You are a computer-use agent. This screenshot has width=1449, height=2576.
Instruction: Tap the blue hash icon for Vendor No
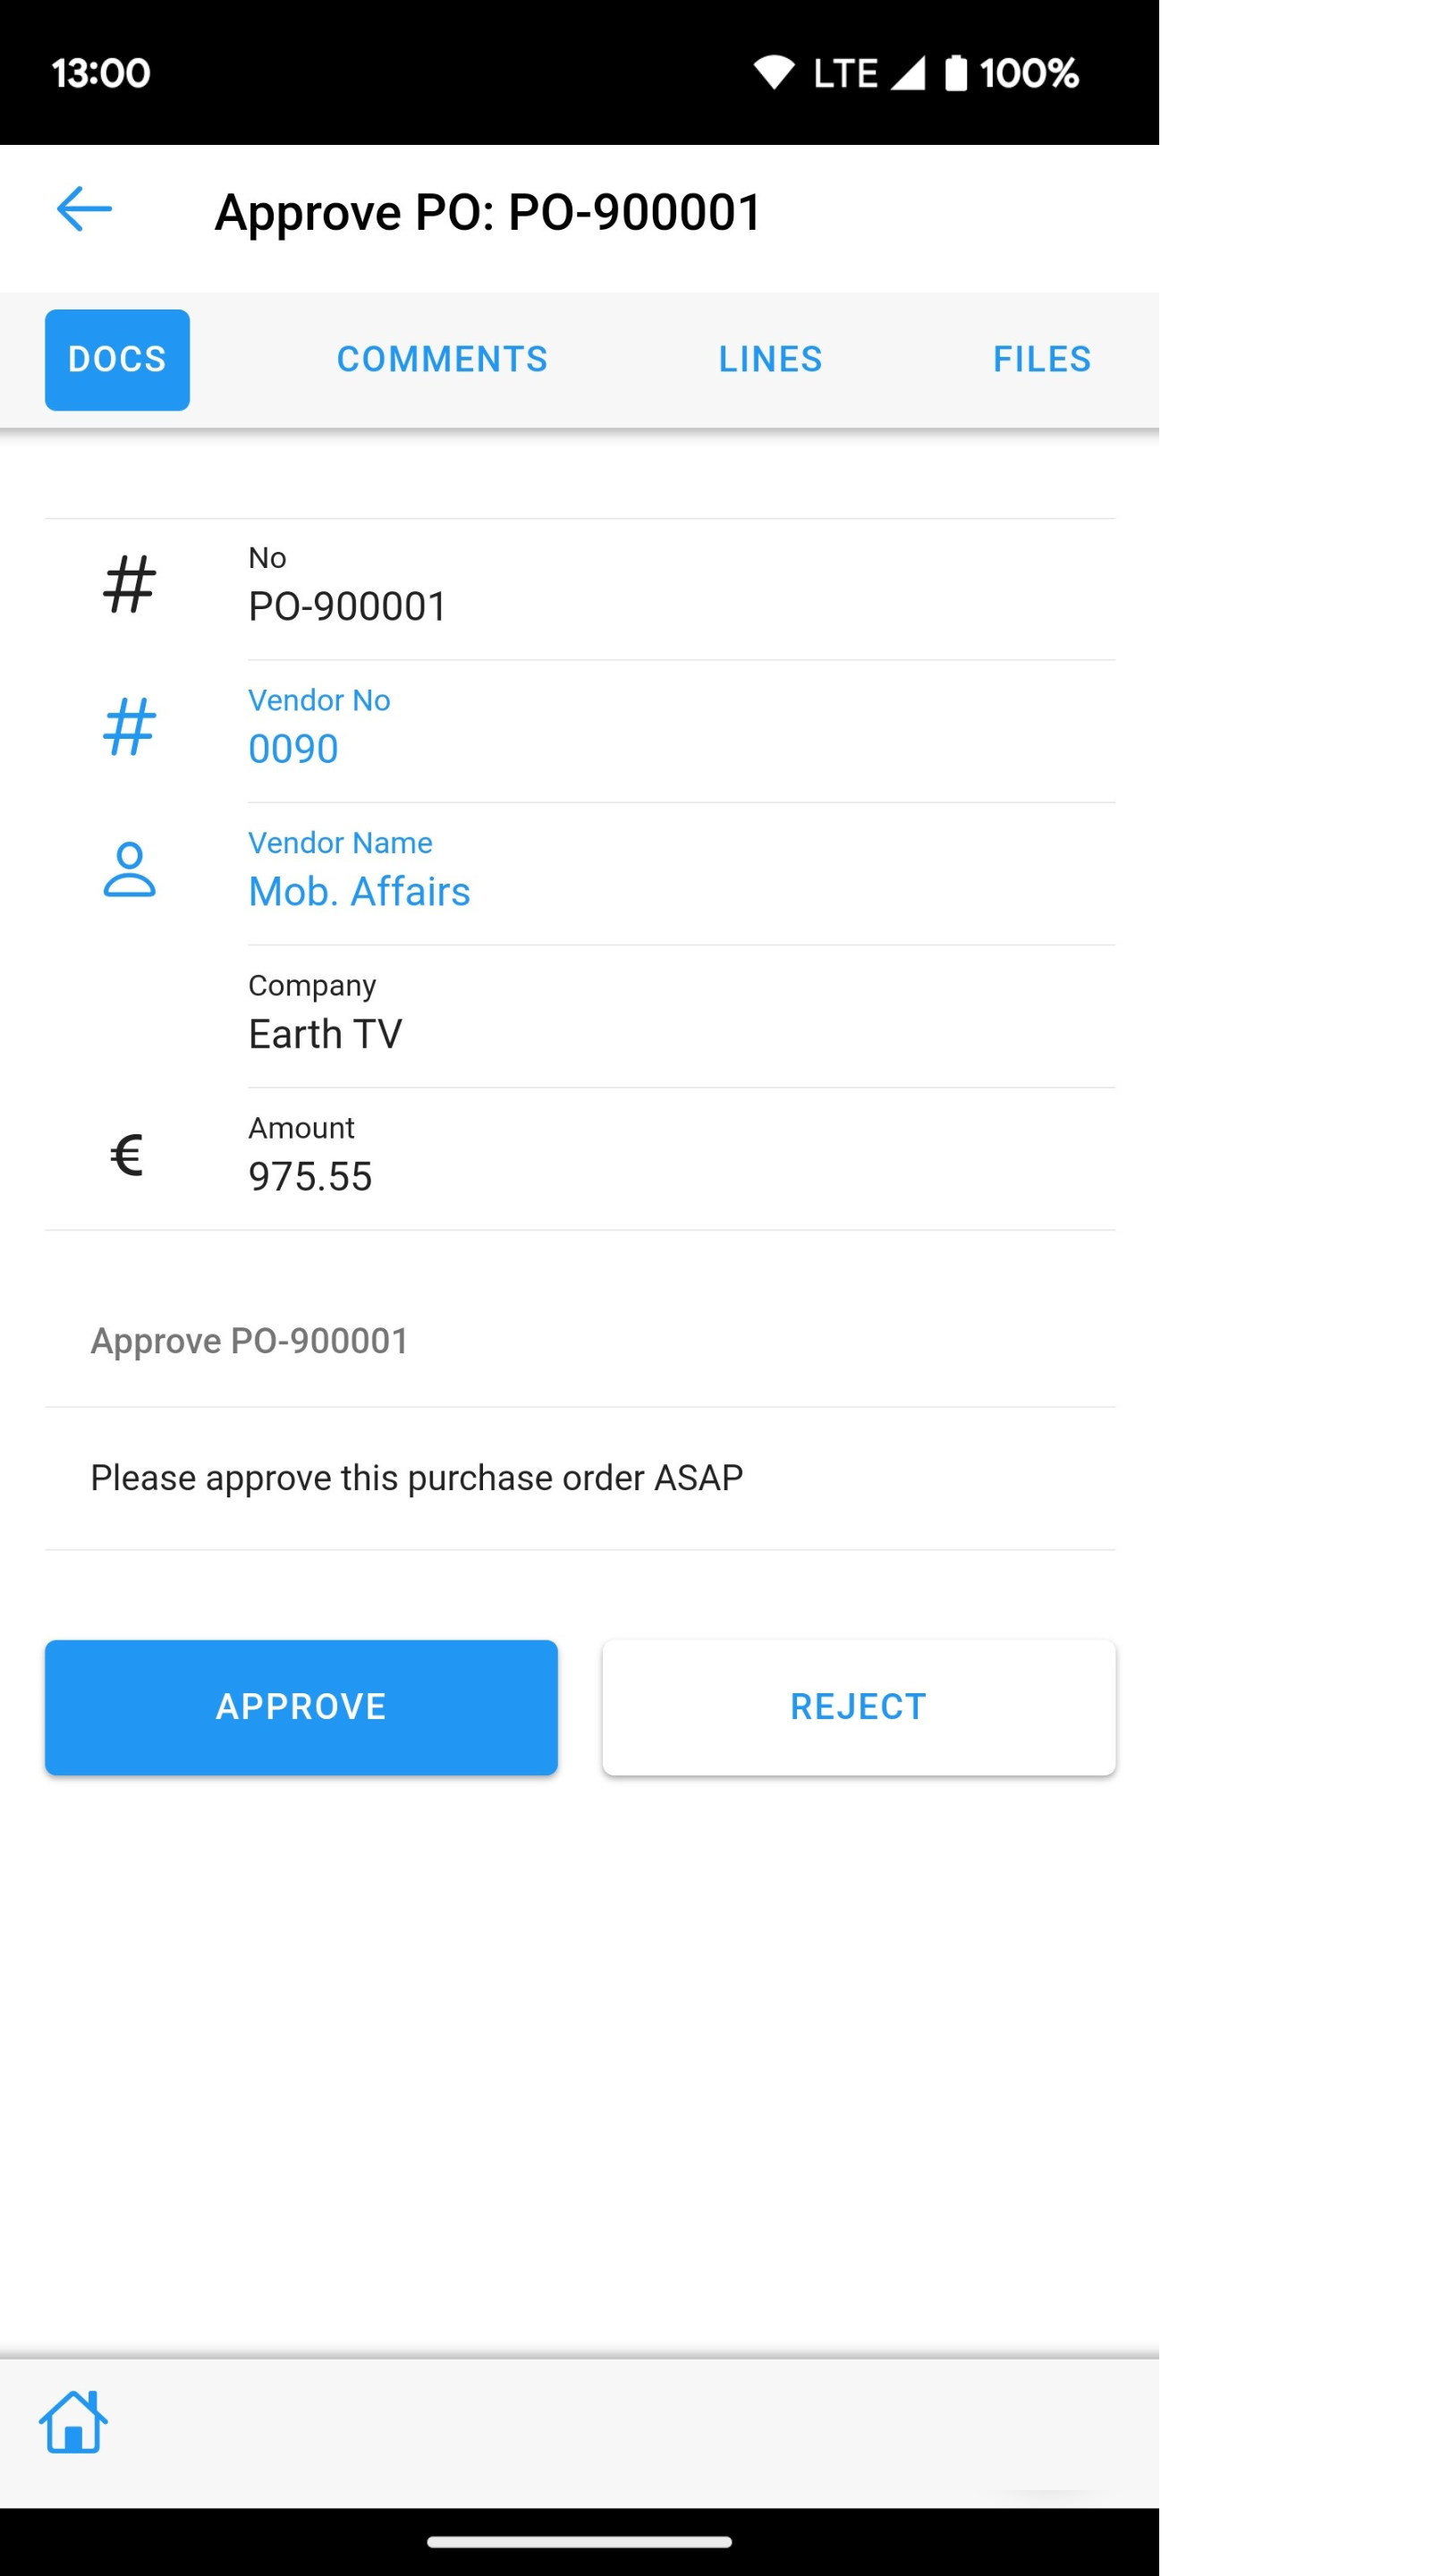129,727
